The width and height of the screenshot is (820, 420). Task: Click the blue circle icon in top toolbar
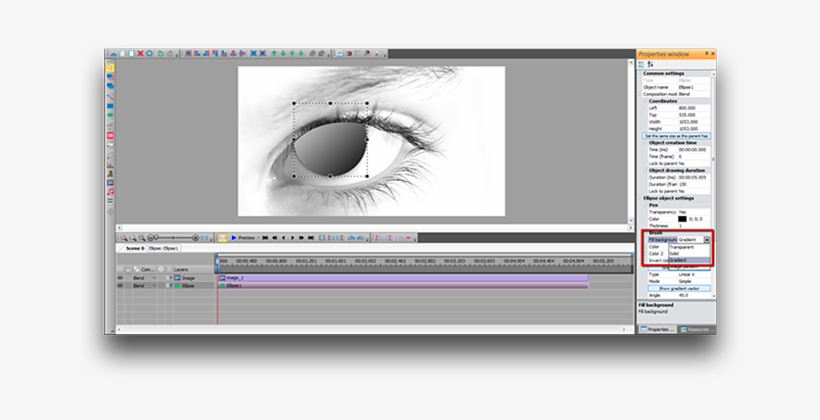(x=149, y=53)
